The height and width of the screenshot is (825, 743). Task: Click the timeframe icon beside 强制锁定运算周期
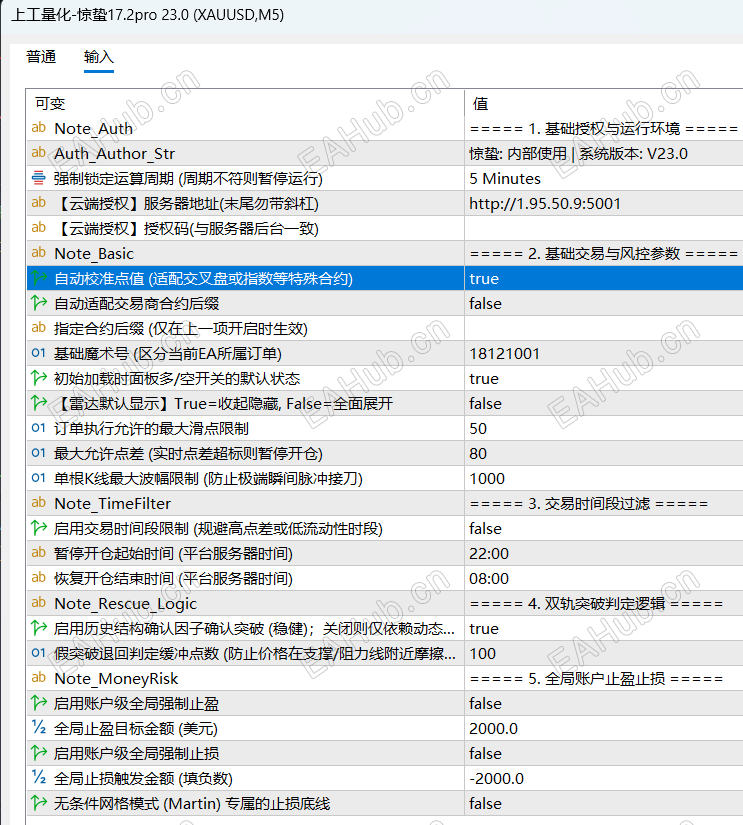click(x=38, y=178)
